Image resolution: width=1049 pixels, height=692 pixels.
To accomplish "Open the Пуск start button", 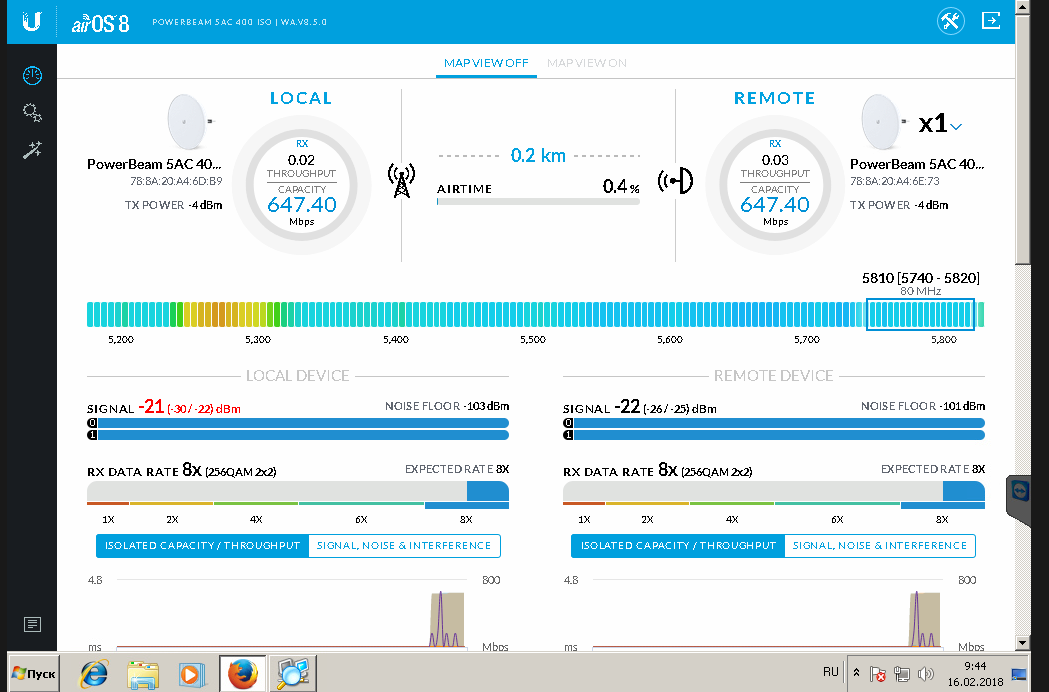I will tap(33, 673).
